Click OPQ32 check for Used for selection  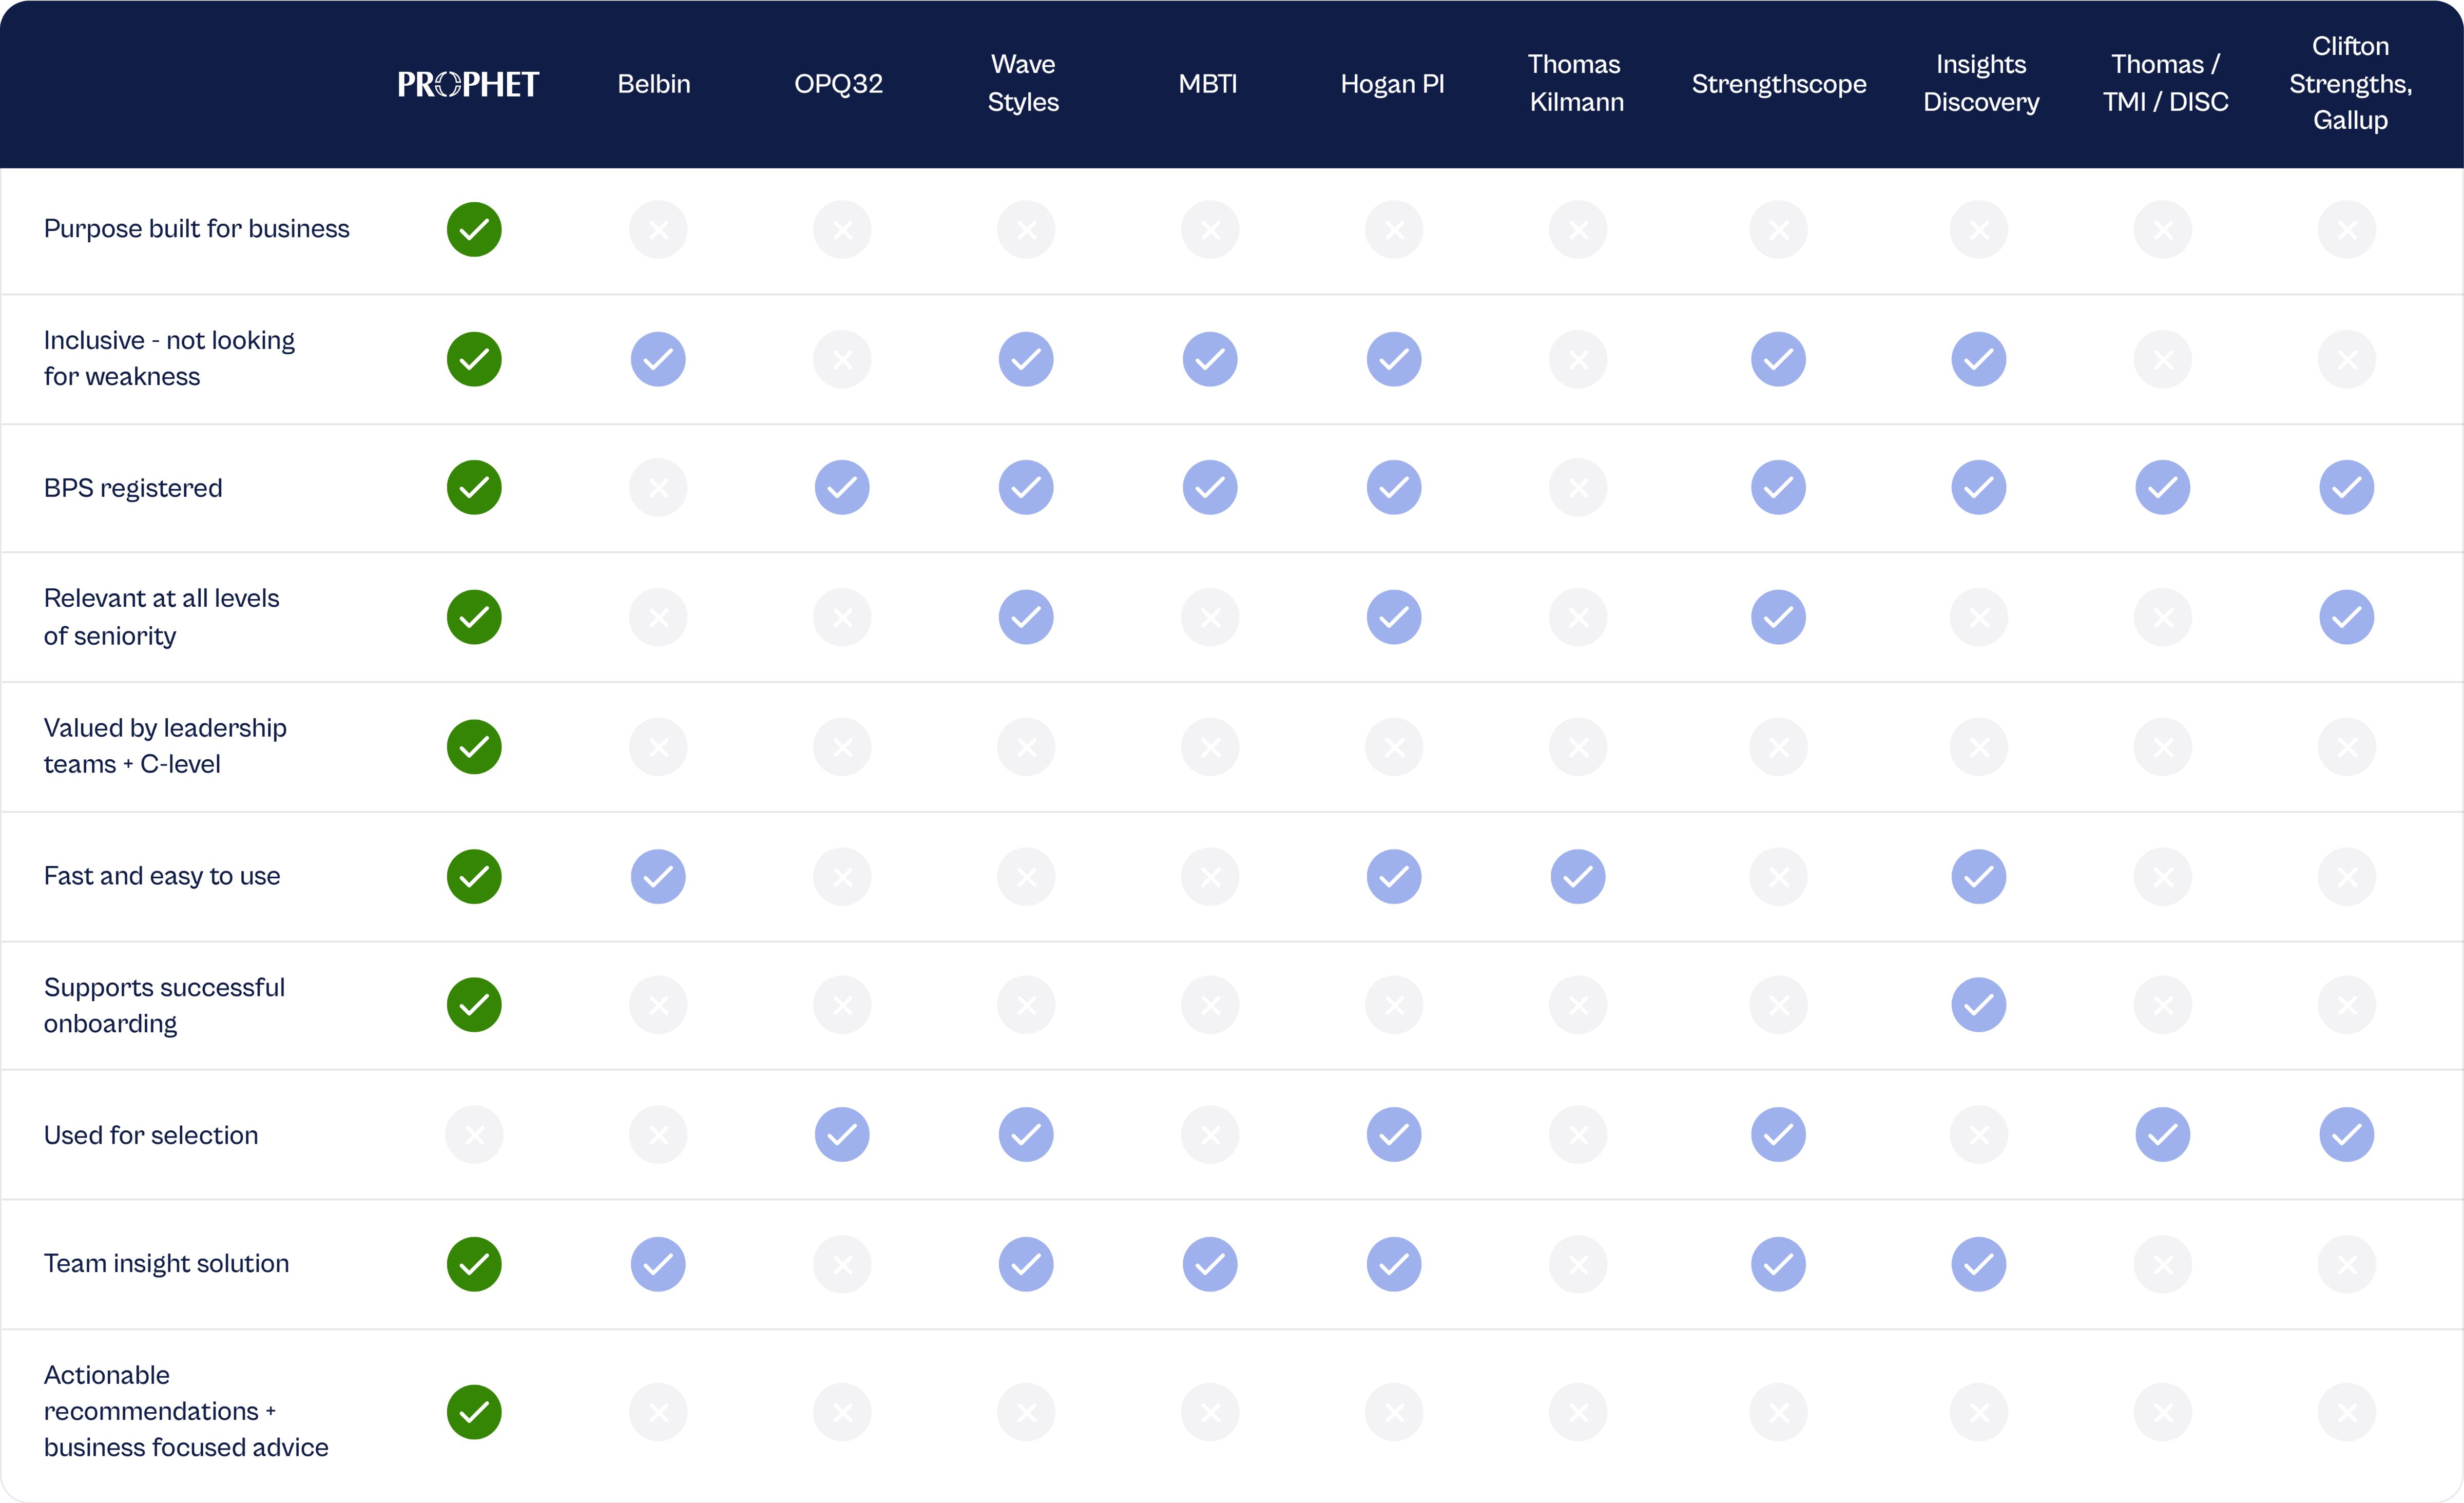tap(842, 1135)
